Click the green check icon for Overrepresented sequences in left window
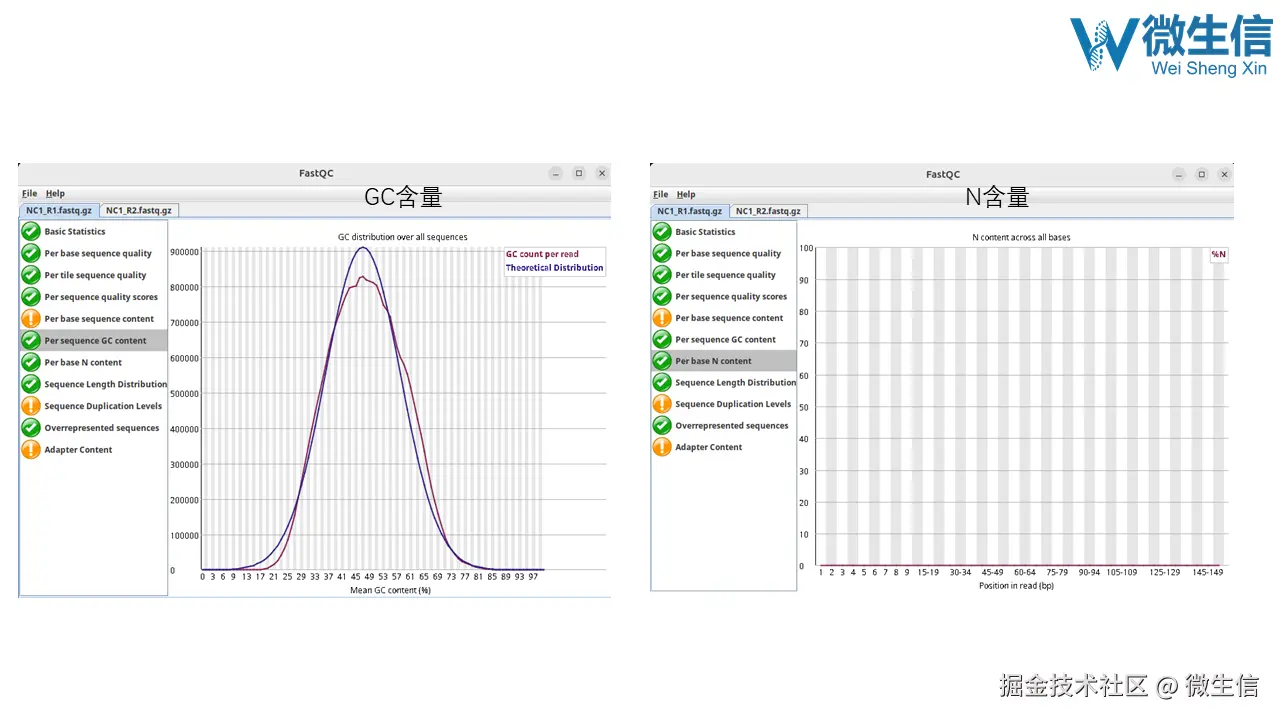 [31, 428]
